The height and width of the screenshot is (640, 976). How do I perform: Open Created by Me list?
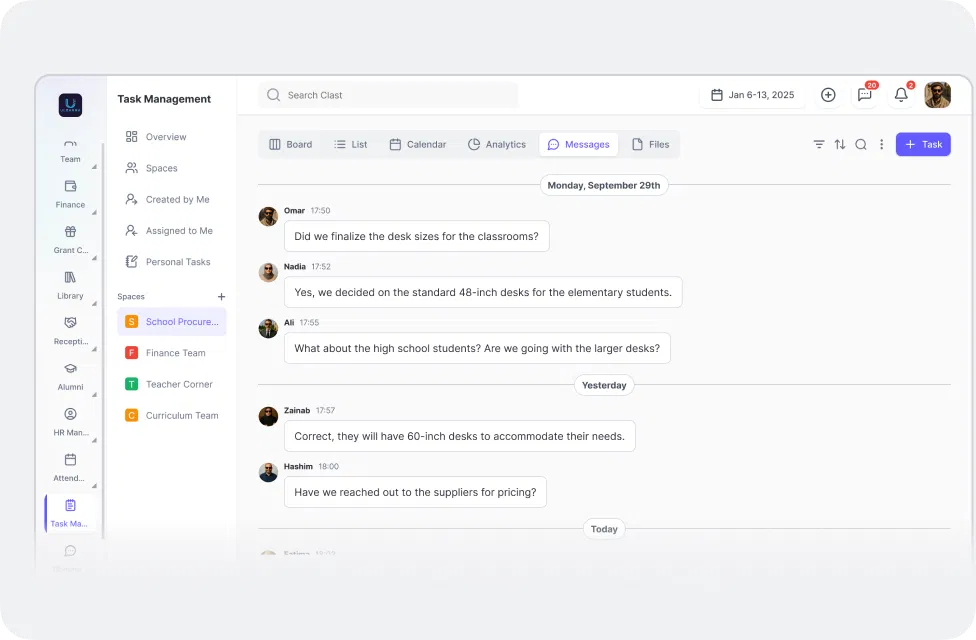(171, 199)
